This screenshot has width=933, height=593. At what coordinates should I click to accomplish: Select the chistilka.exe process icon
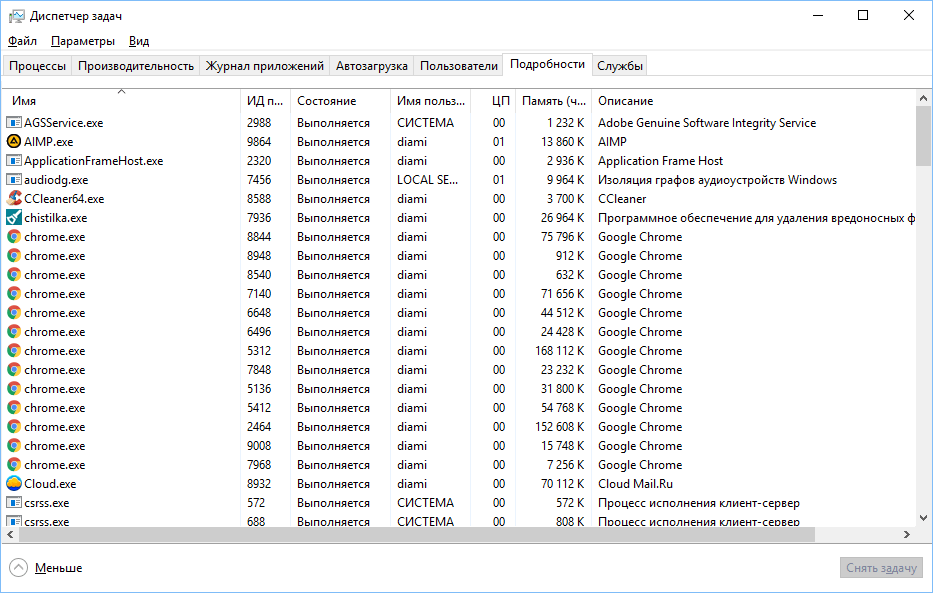point(14,218)
